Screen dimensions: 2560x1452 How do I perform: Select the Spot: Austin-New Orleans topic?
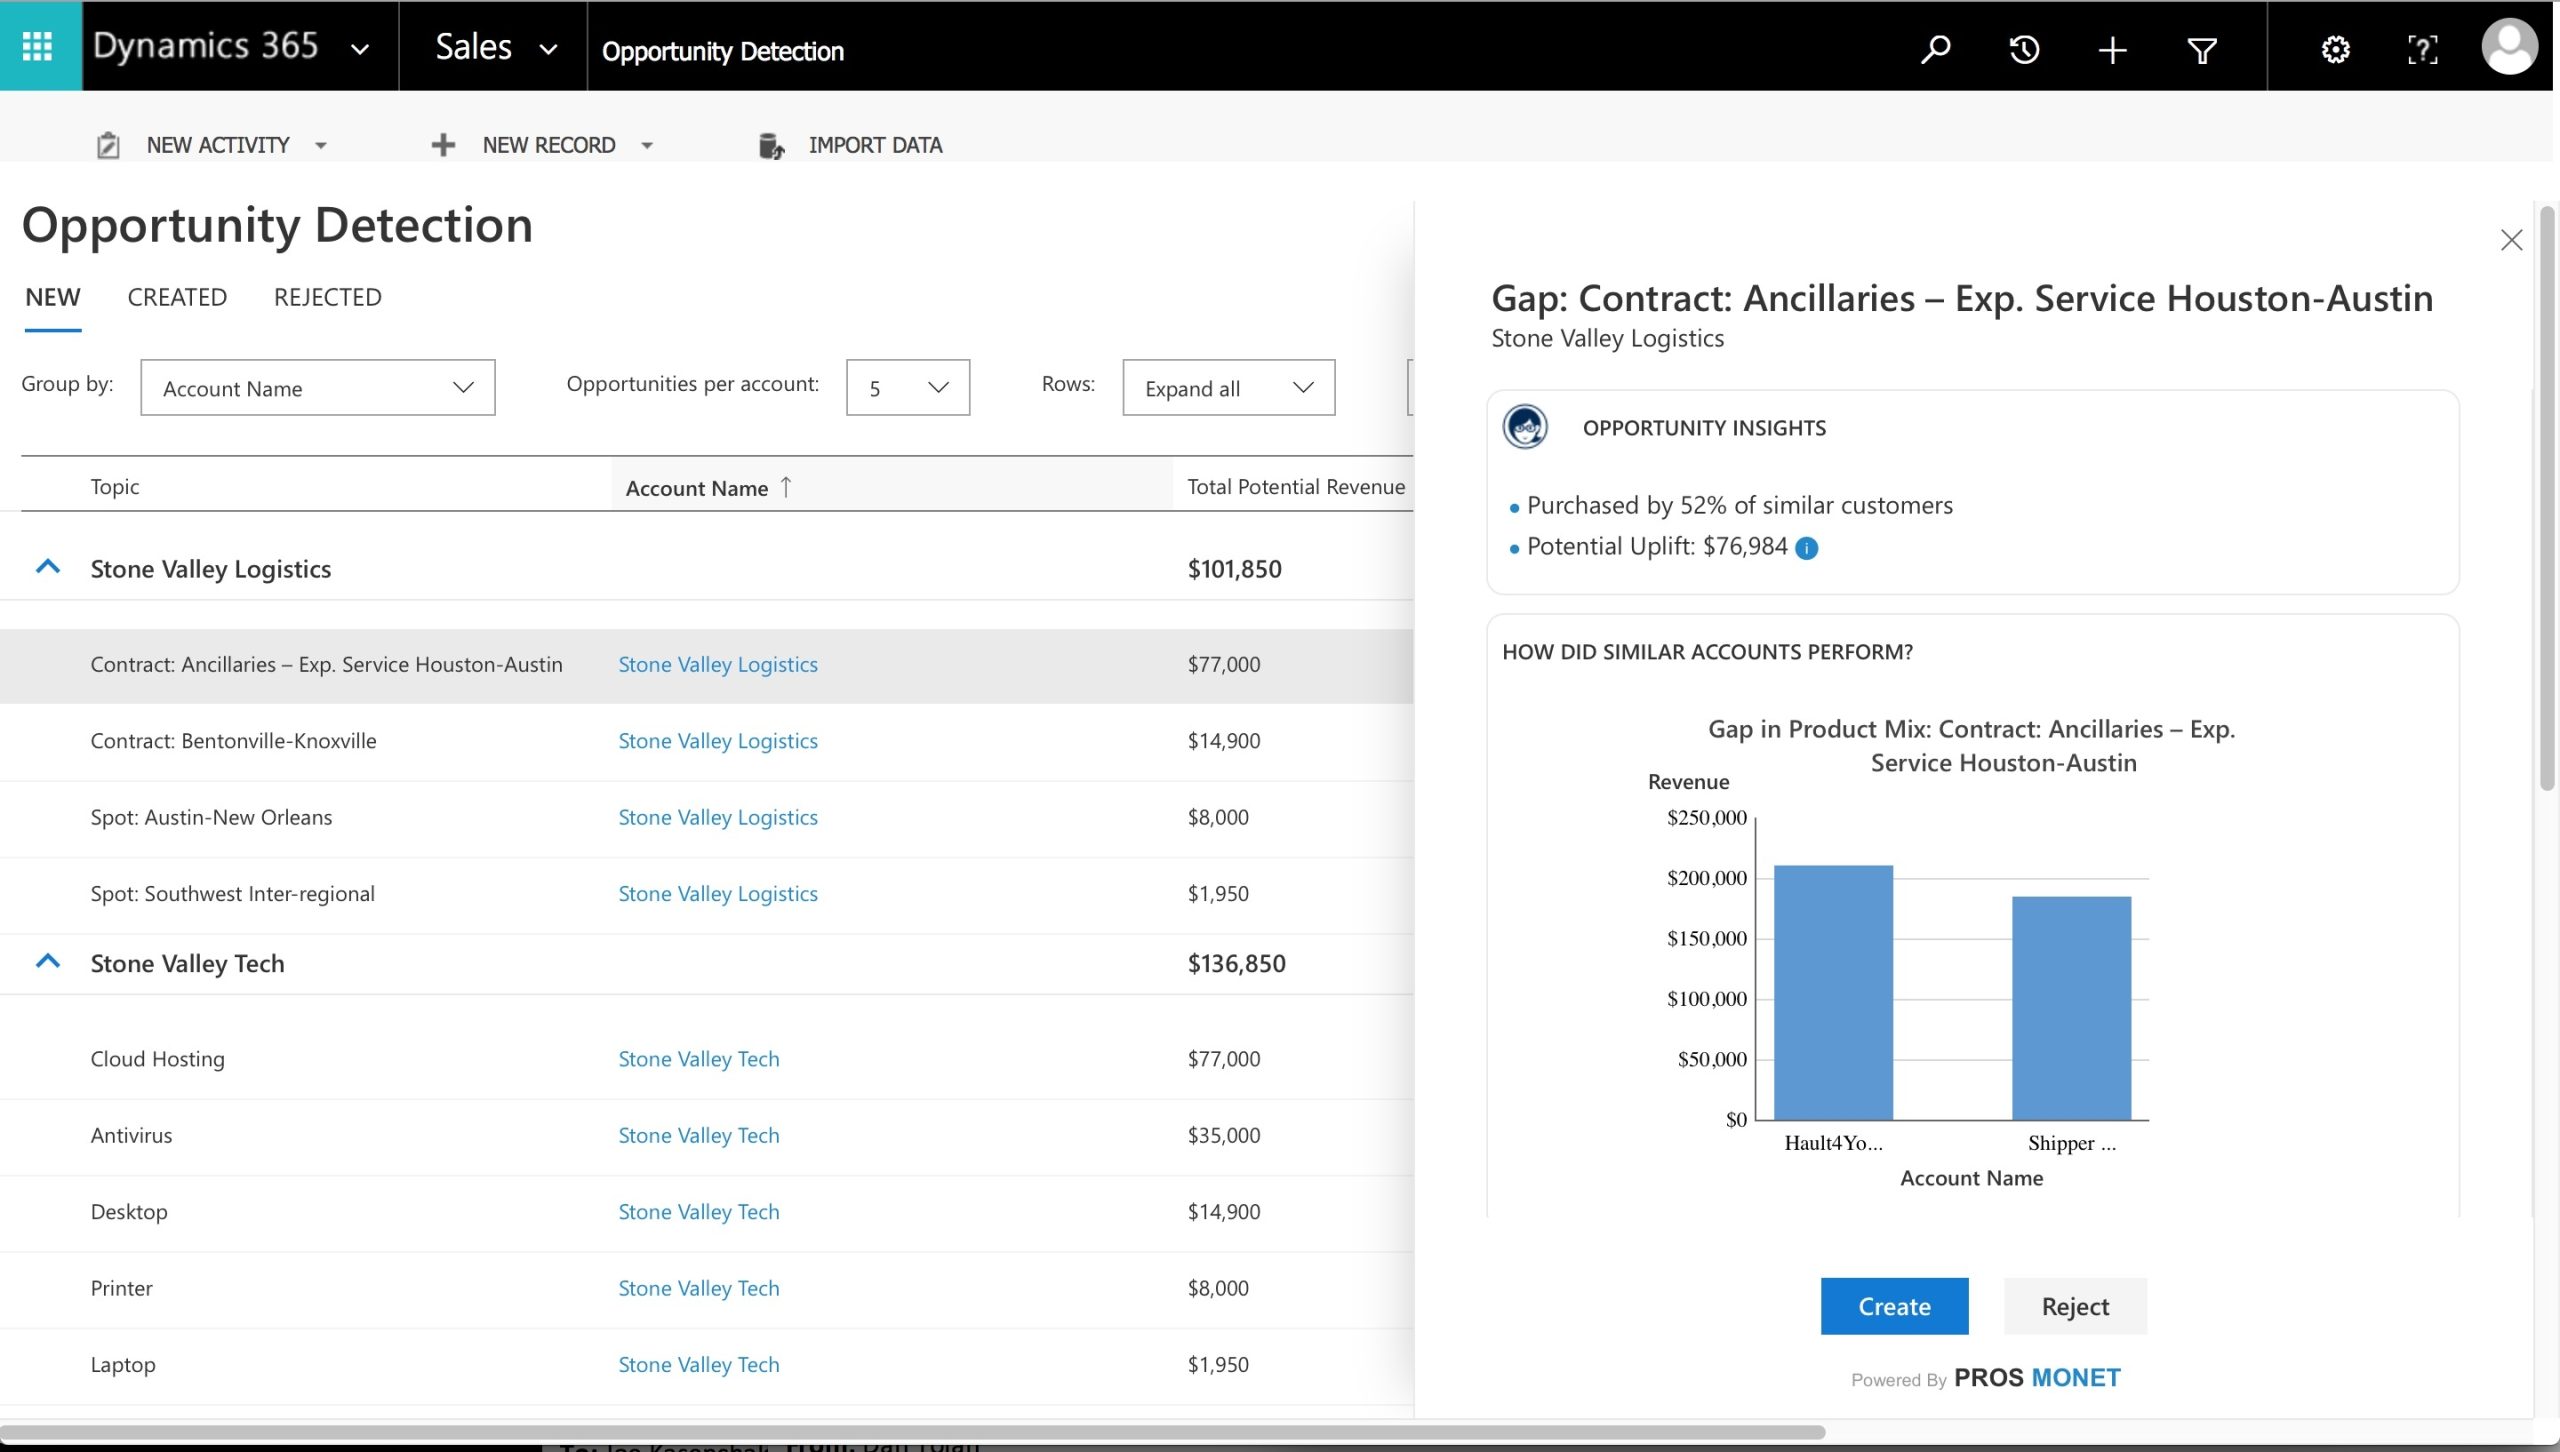click(211, 817)
